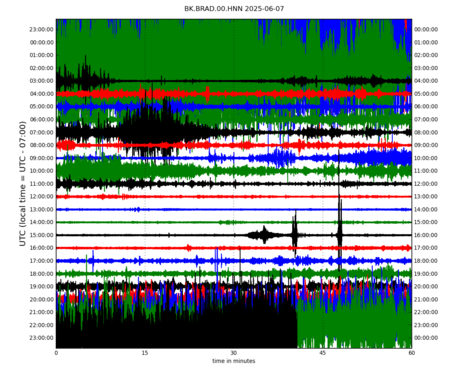Select the right 16:00:00 hour label
Viewport: 468px width, 387px height.
pos(426,235)
